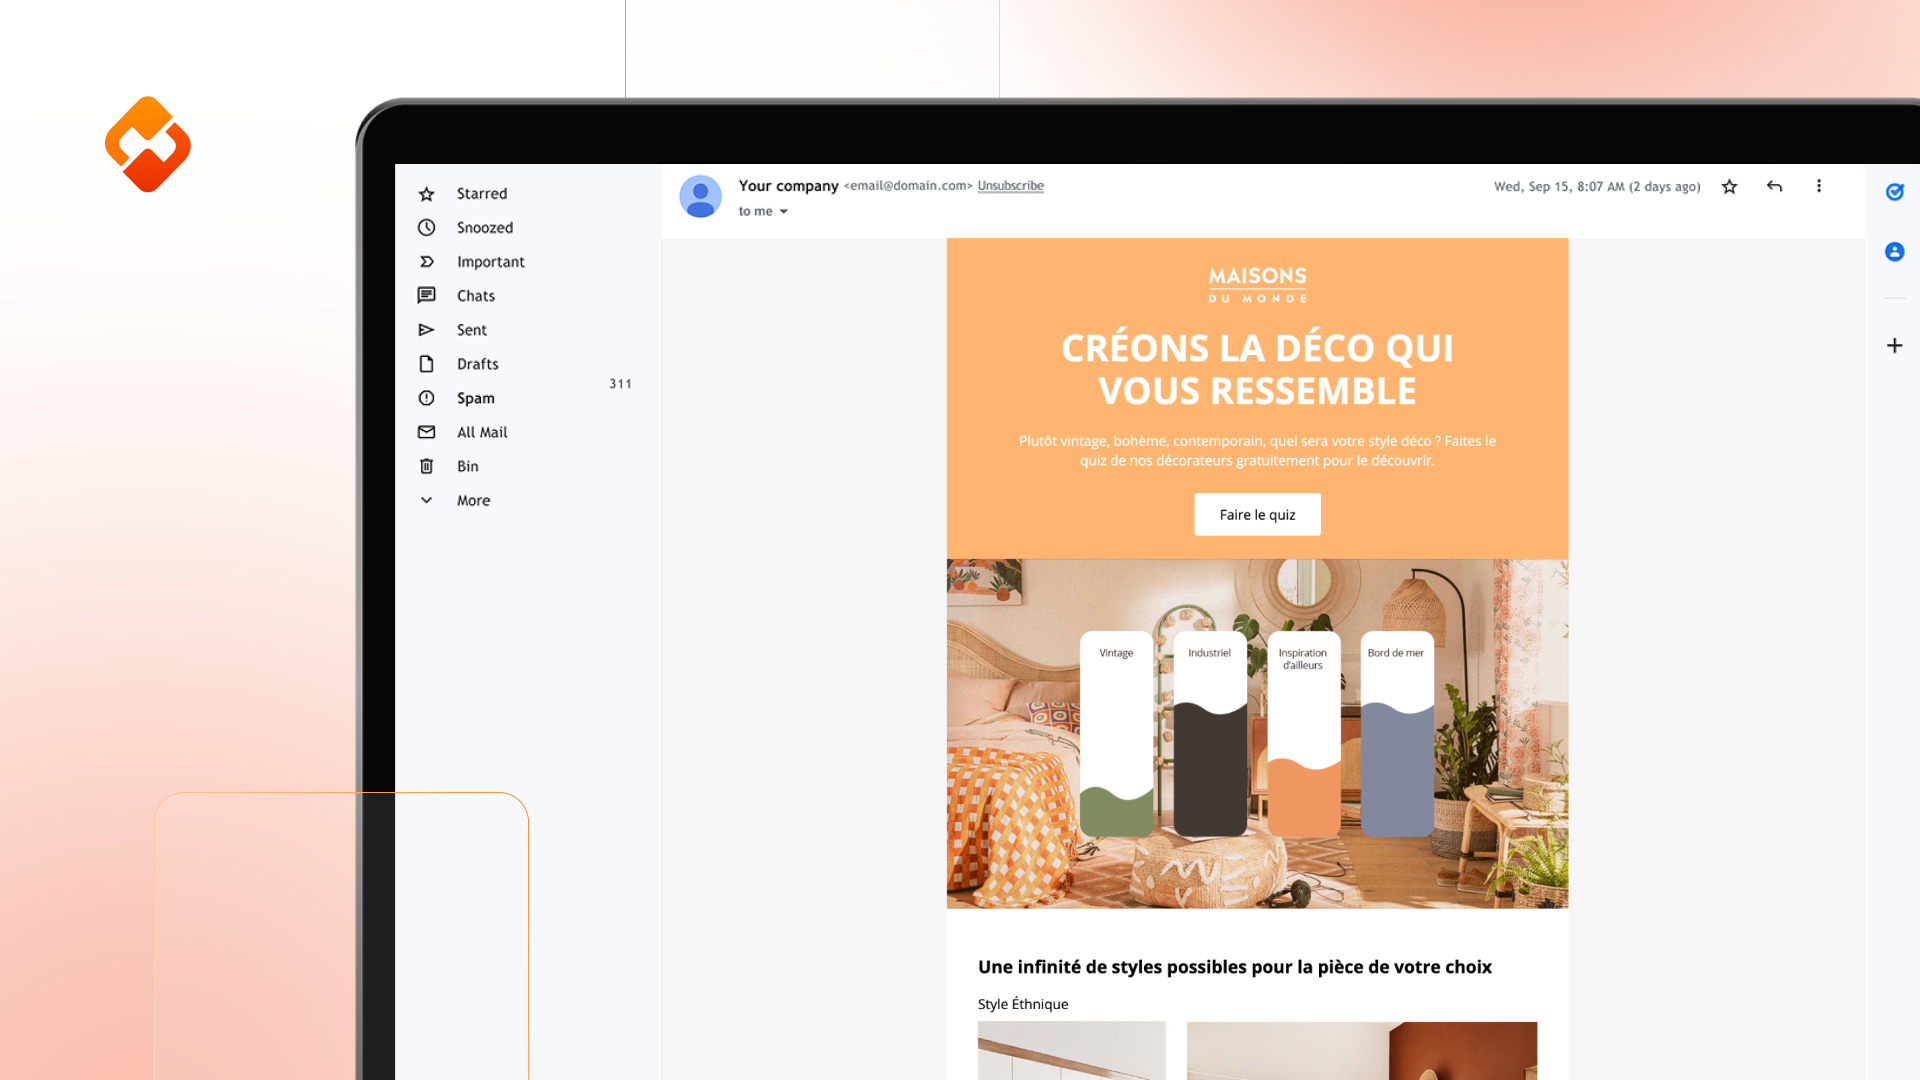Click the right Style Éthnique product thumbnail
This screenshot has width=1920, height=1080.
click(1362, 1050)
